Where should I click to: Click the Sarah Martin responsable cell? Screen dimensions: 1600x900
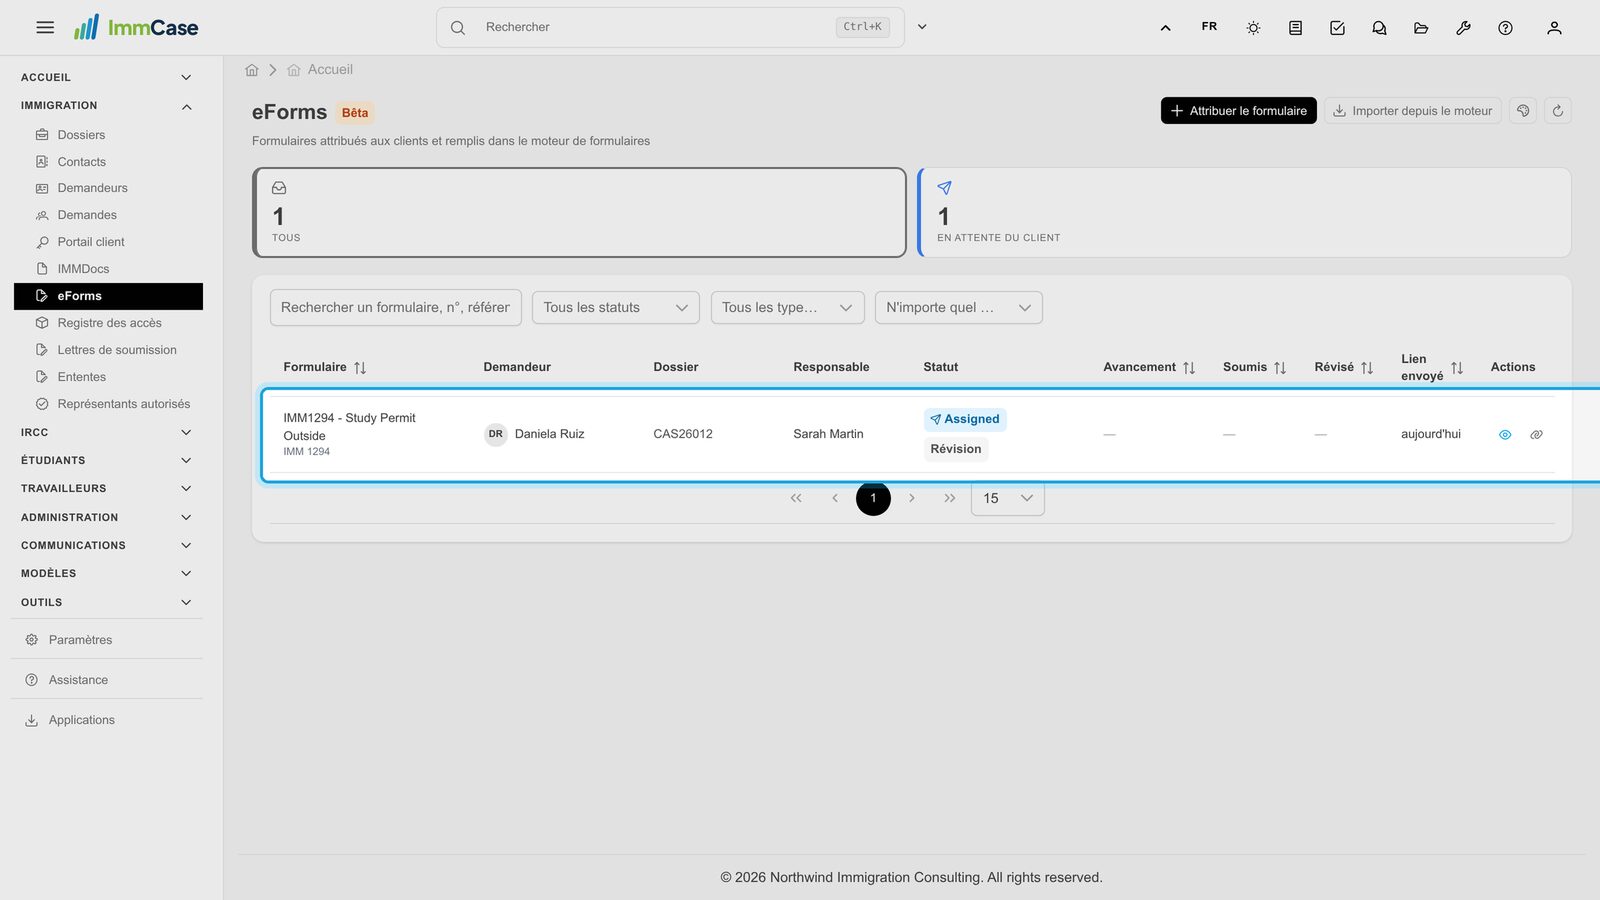(828, 434)
